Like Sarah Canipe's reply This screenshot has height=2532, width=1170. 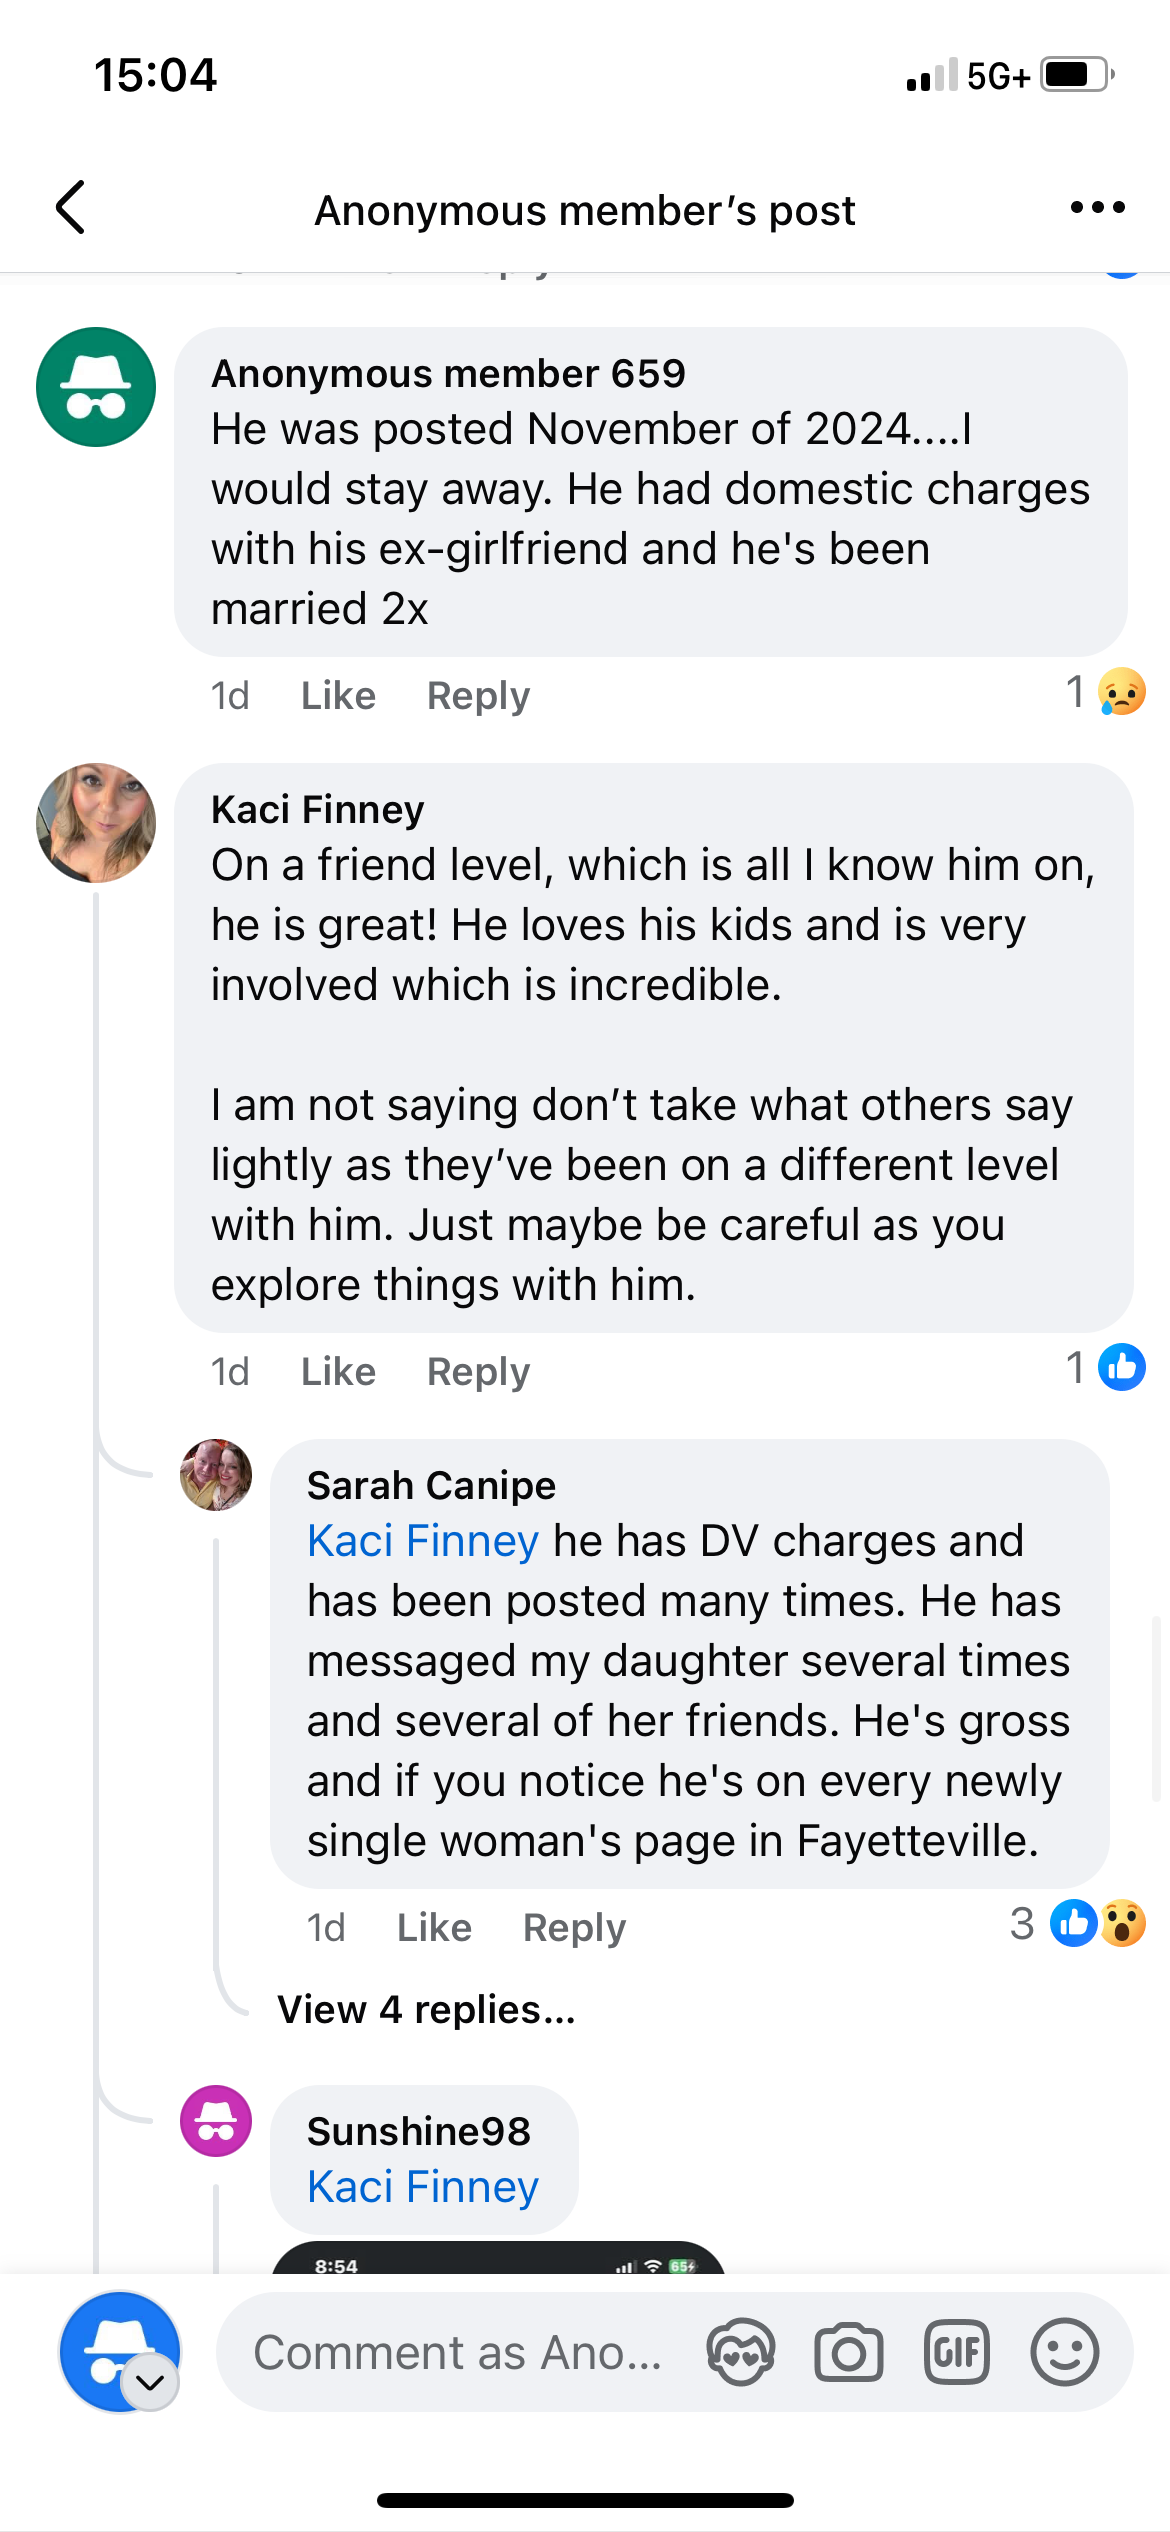[434, 1928]
